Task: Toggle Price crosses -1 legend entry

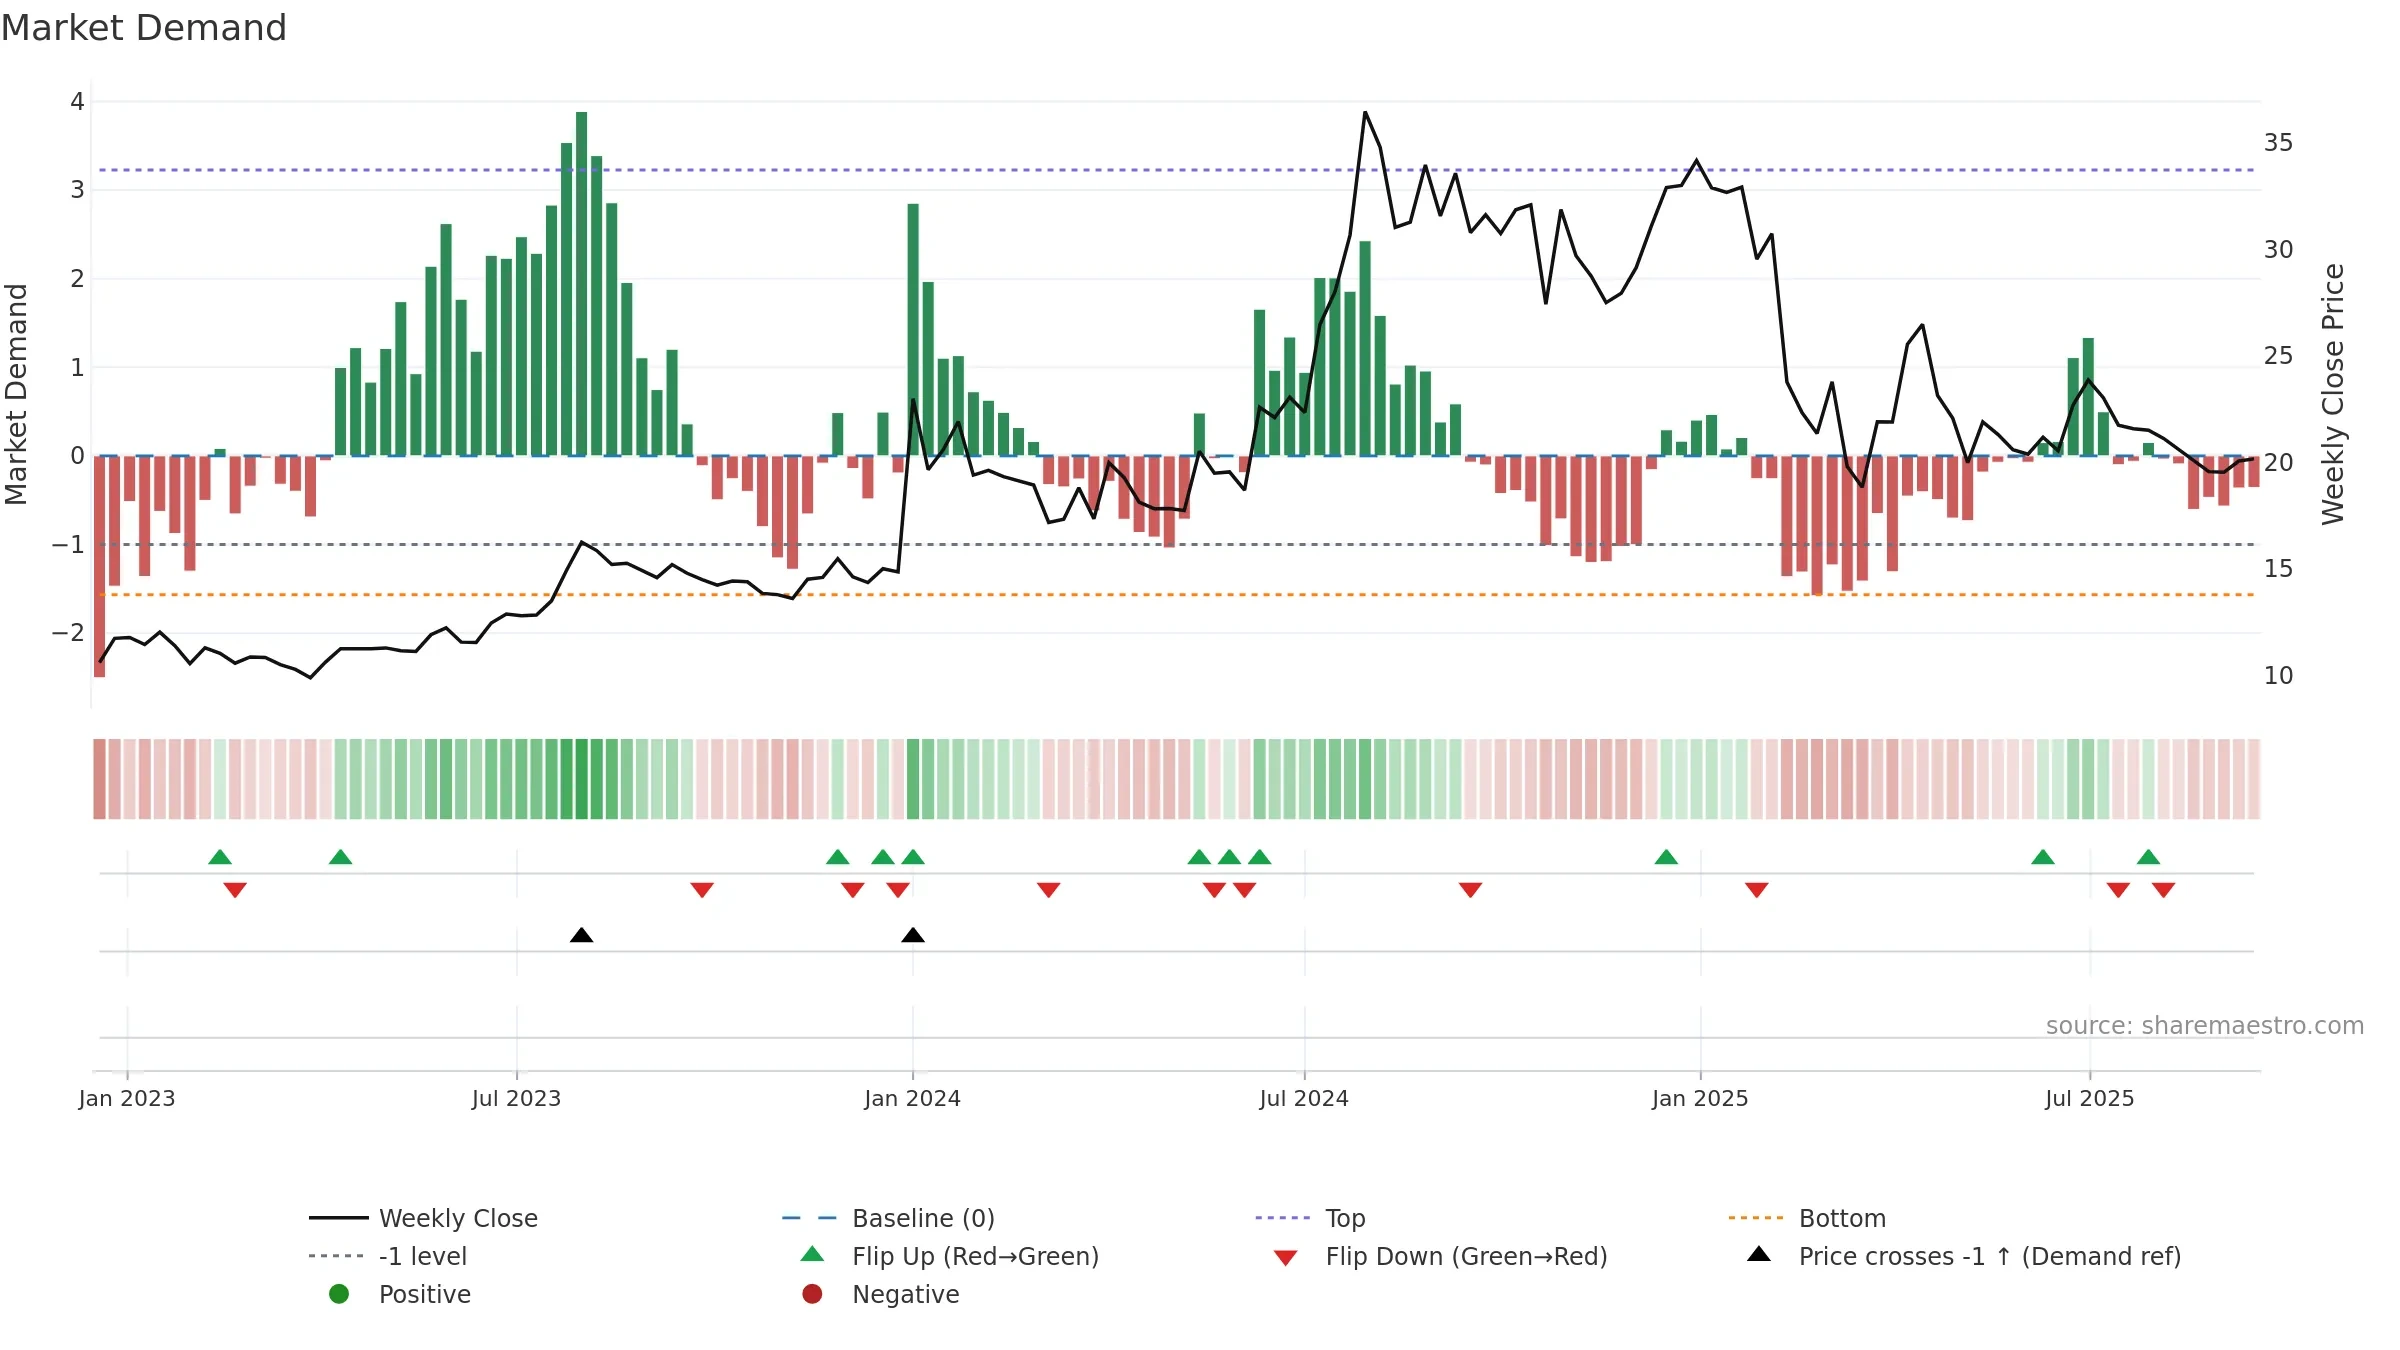Action: 1964,1256
